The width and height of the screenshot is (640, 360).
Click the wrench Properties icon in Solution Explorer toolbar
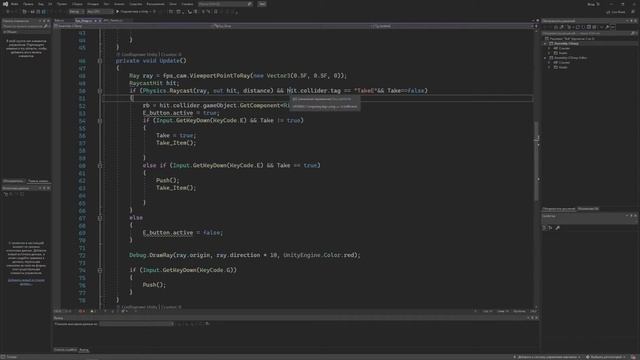(x=607, y=27)
